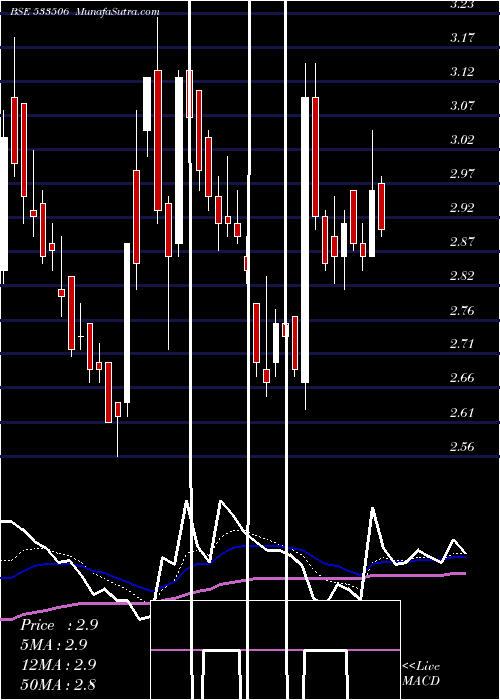Select the 2.56 price axis label

tap(462, 446)
